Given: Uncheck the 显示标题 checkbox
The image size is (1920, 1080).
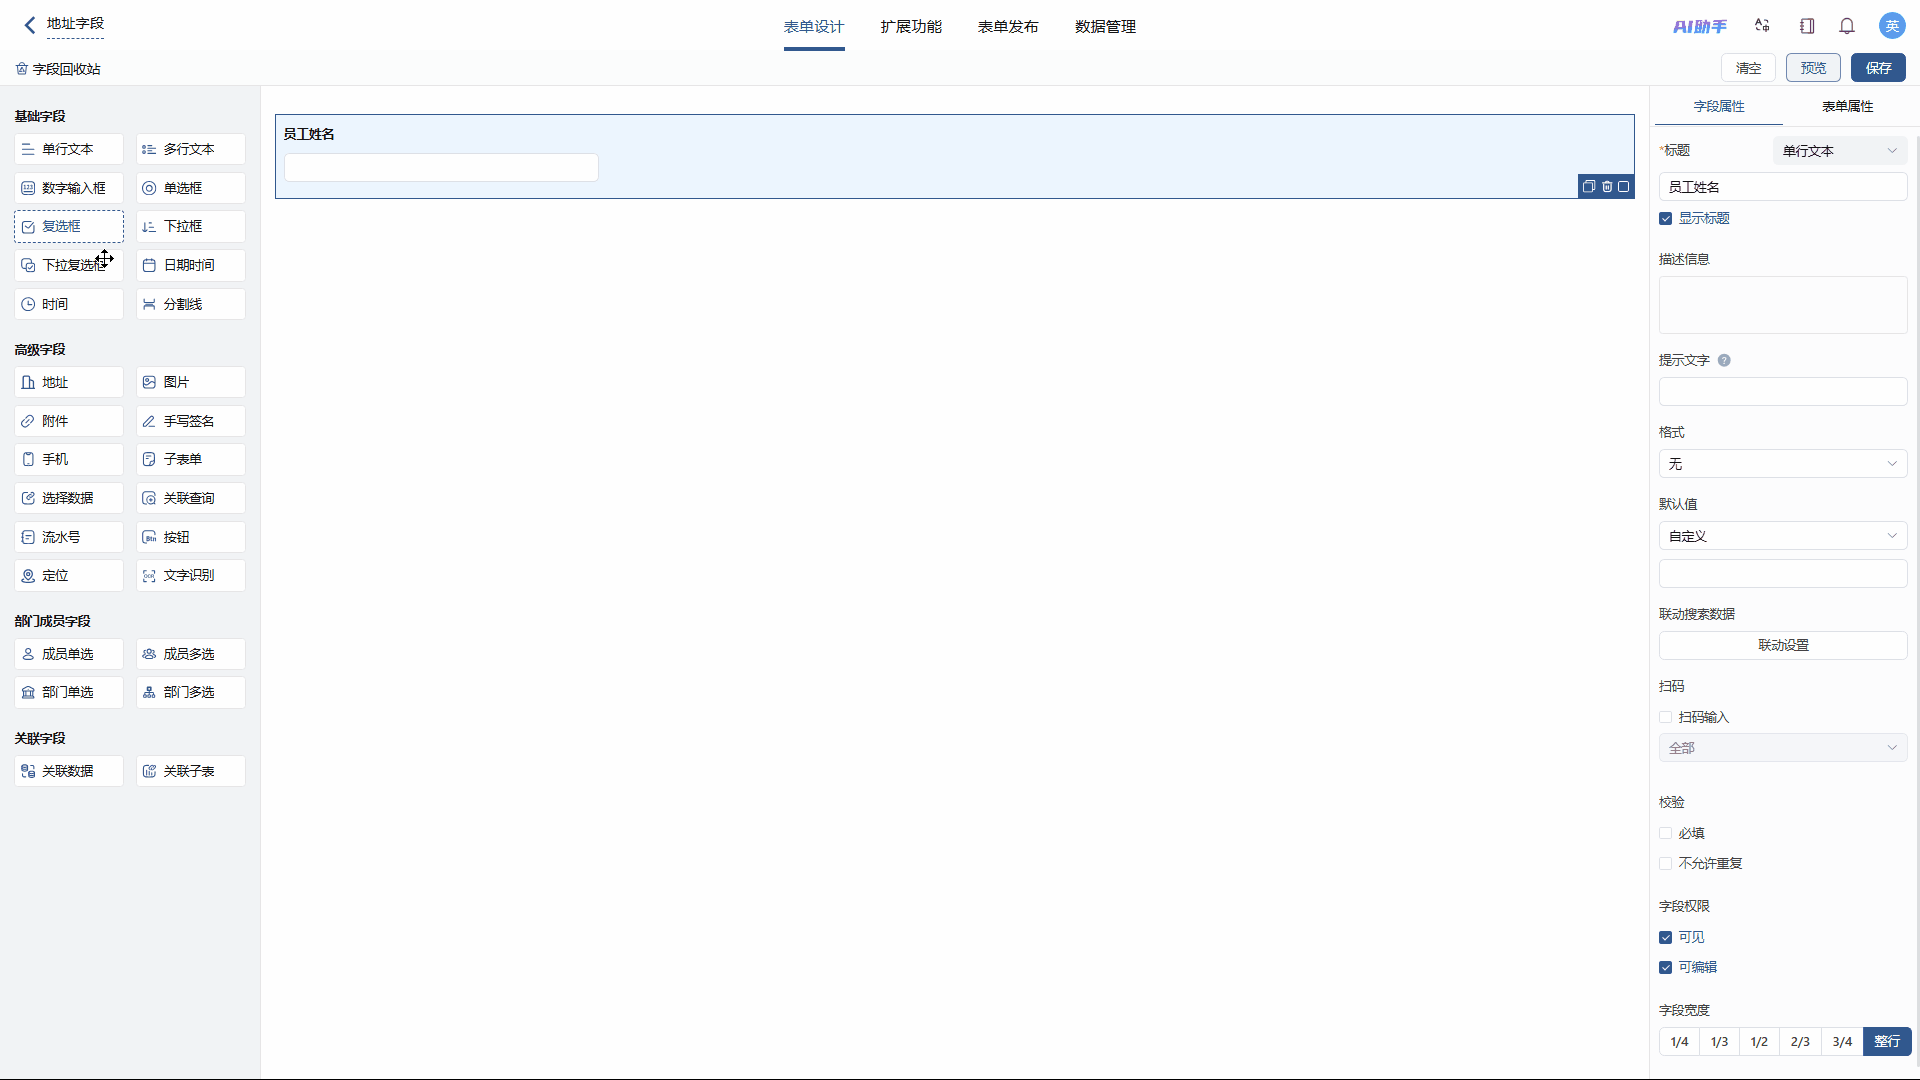Looking at the screenshot, I should coord(1666,219).
